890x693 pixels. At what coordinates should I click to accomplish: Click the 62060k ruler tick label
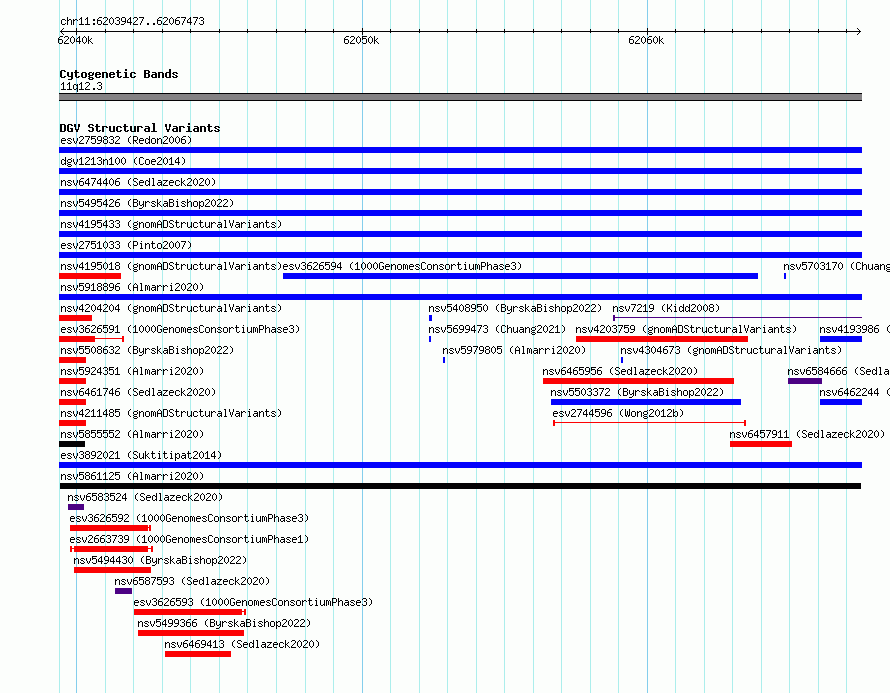(x=646, y=40)
